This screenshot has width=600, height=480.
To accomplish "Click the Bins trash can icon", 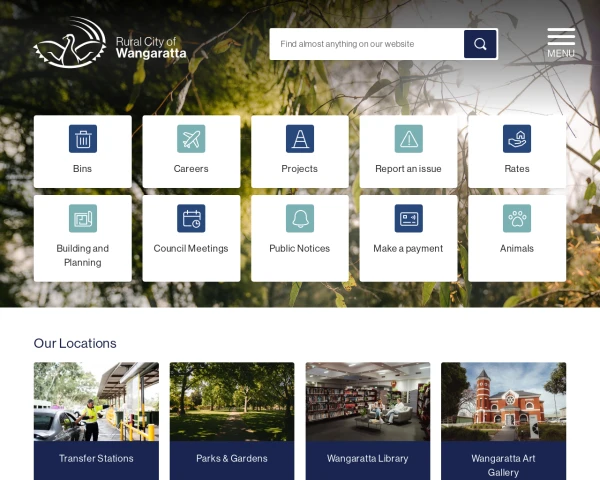I will pos(83,139).
